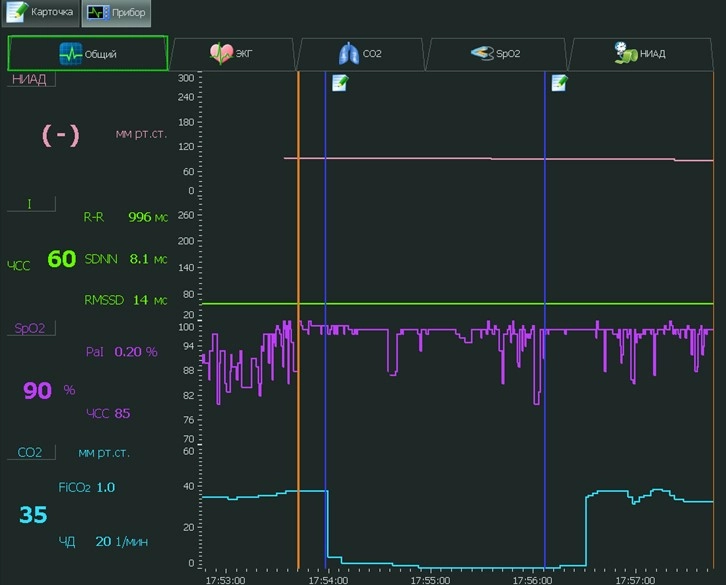The height and width of the screenshot is (585, 726).
Task: Click the CO2 value 35
Action: pos(33,515)
